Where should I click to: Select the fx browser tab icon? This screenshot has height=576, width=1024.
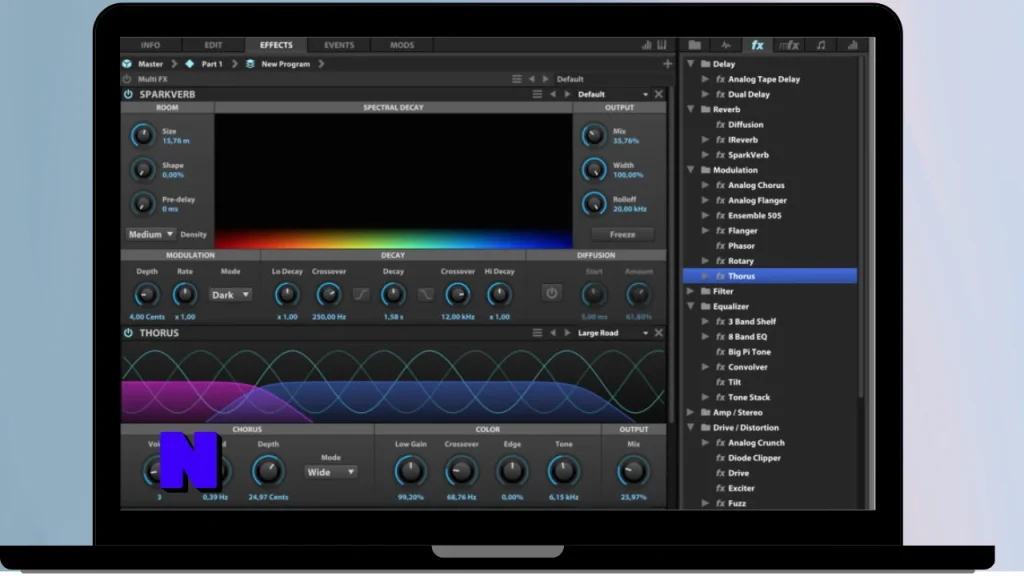point(757,45)
